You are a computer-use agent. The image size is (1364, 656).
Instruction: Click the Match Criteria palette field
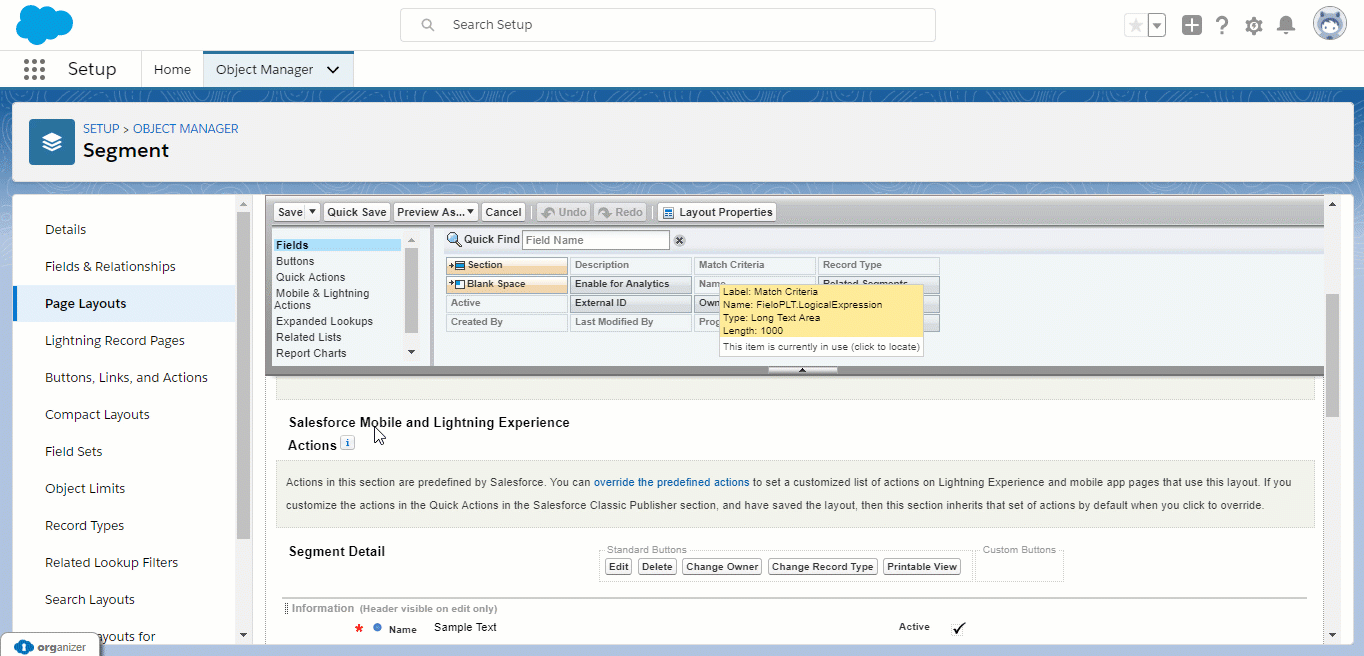(755, 265)
